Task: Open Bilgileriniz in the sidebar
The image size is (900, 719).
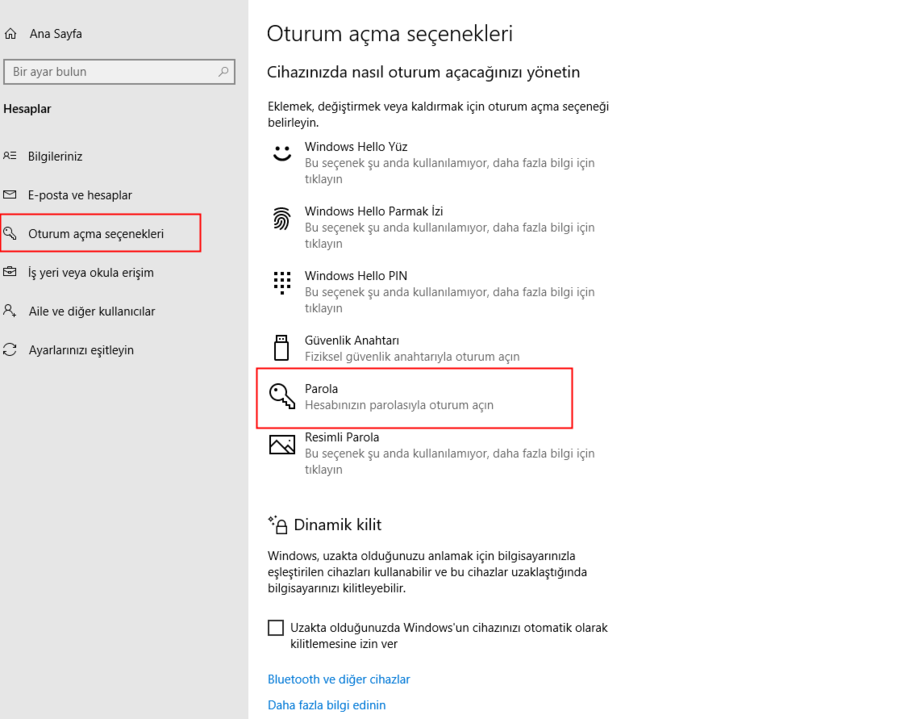Action: pyautogui.click(x=55, y=156)
